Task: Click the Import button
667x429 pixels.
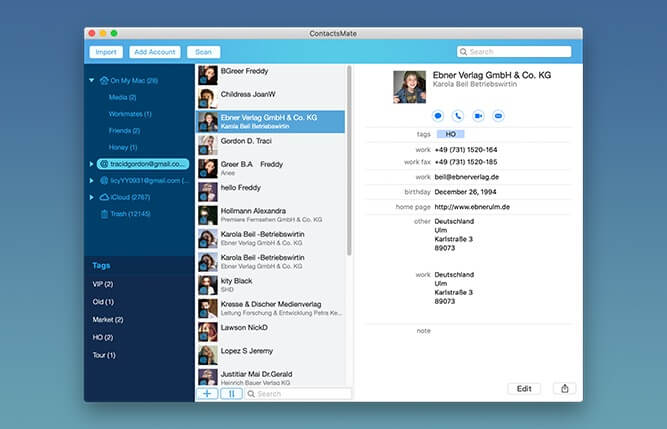Action: coord(106,52)
